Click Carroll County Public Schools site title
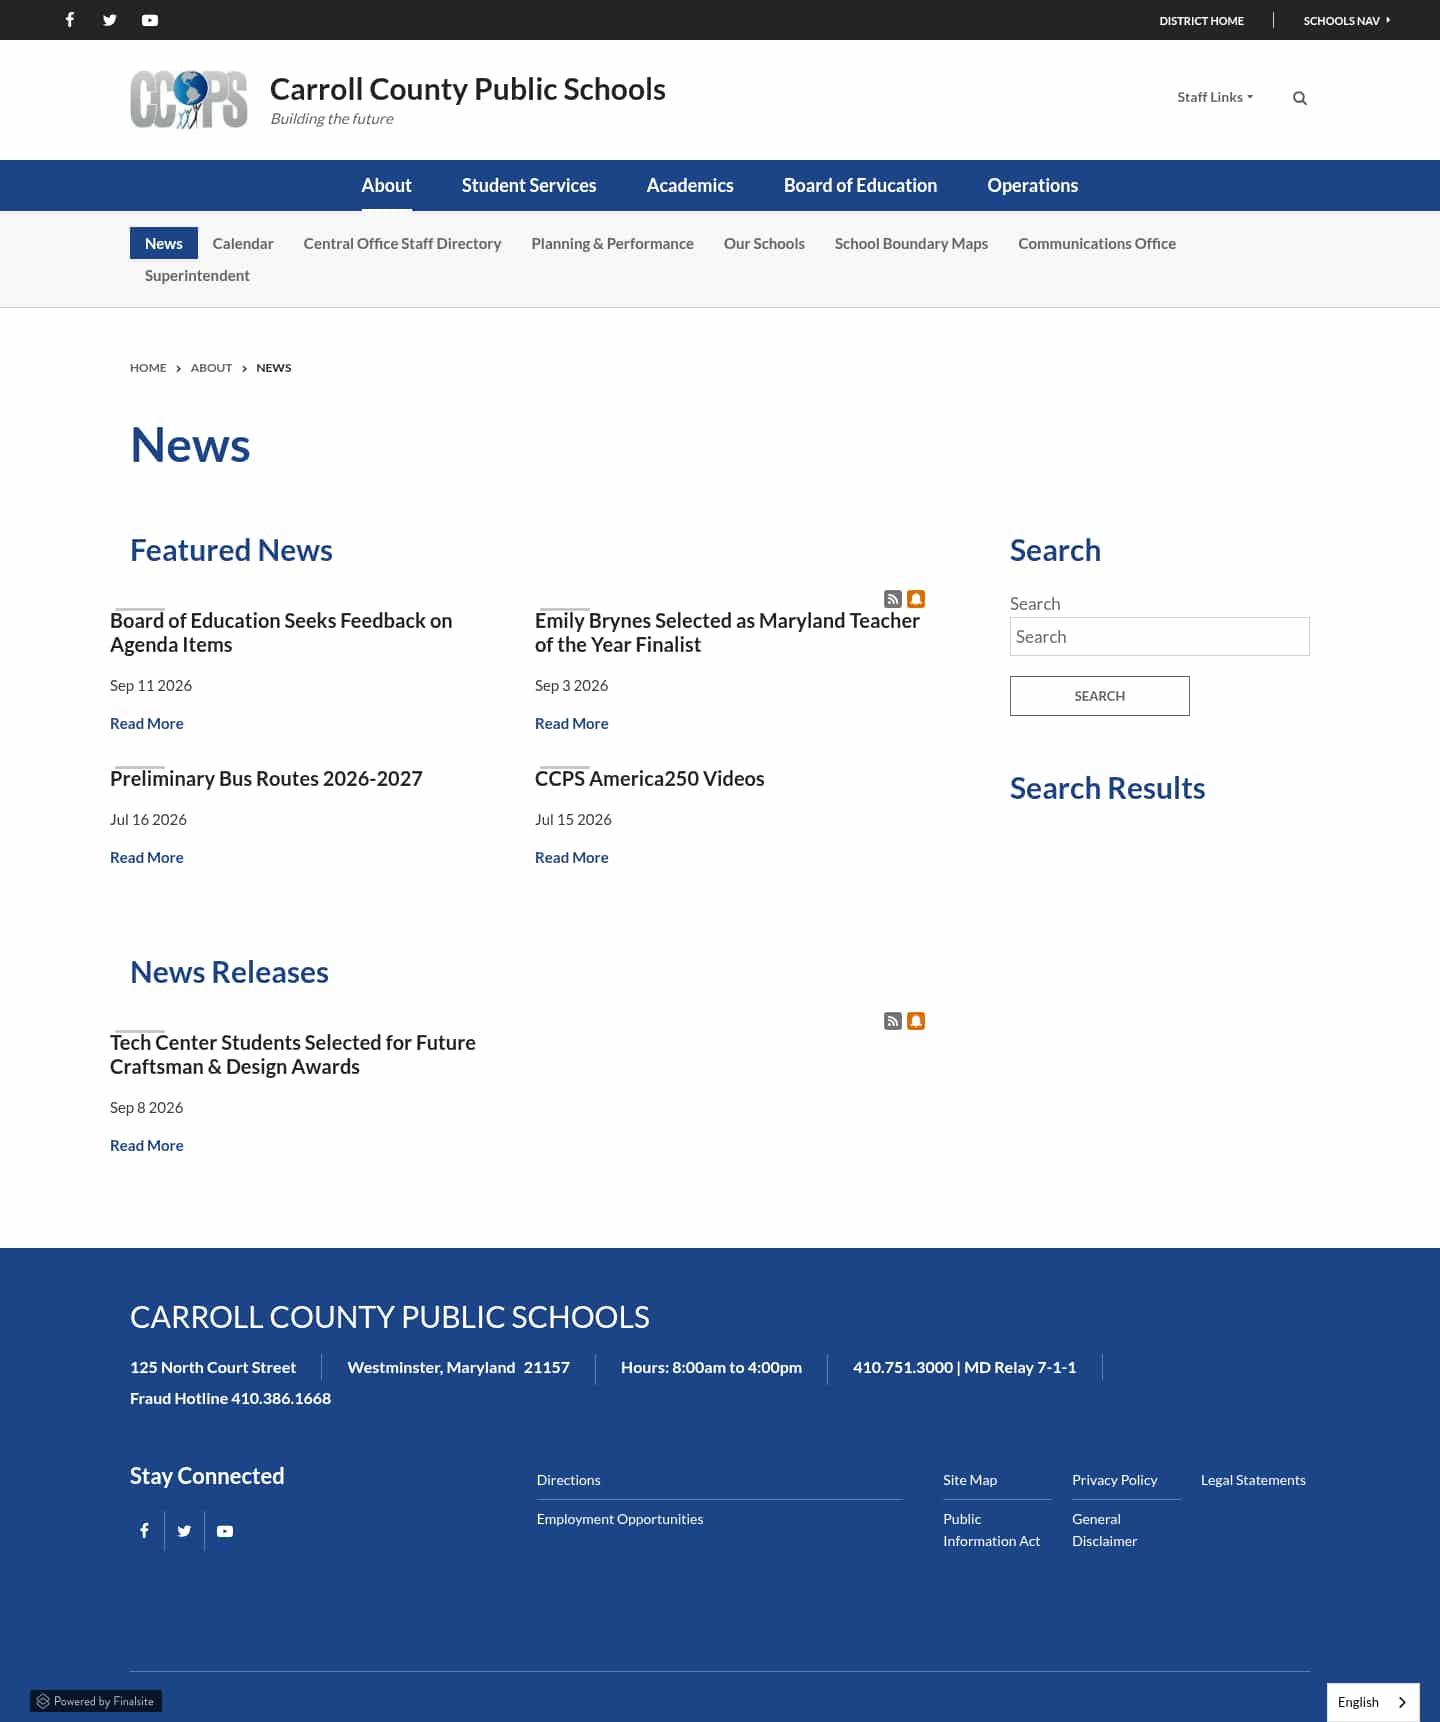Screen dimensions: 1440x1722 pos(468,89)
